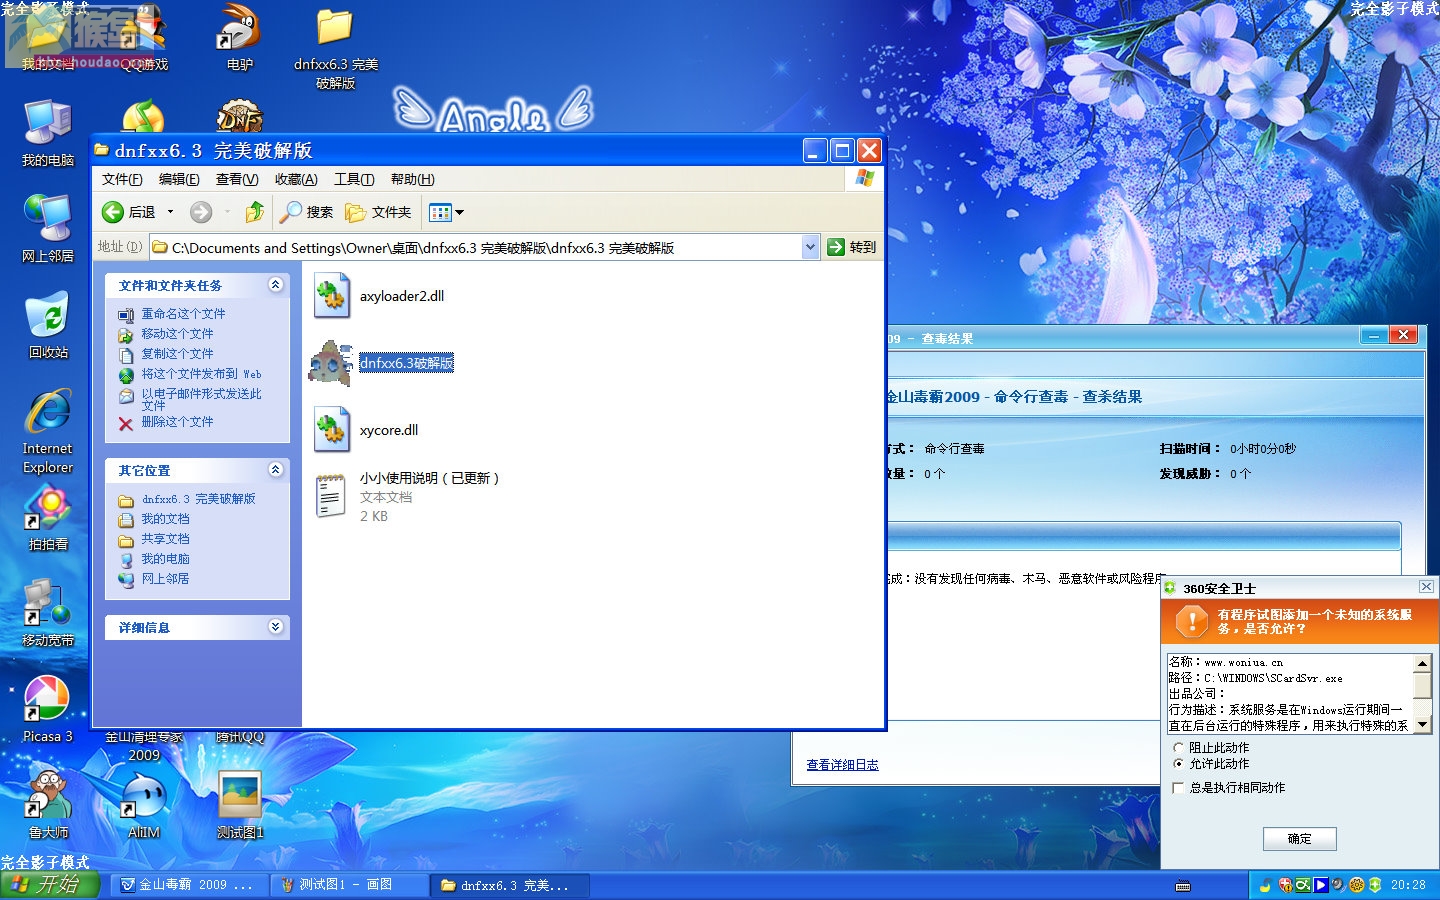This screenshot has width=1440, height=900.
Task: Click the 20:28 clock in the taskbar
Action: pyautogui.click(x=1408, y=885)
